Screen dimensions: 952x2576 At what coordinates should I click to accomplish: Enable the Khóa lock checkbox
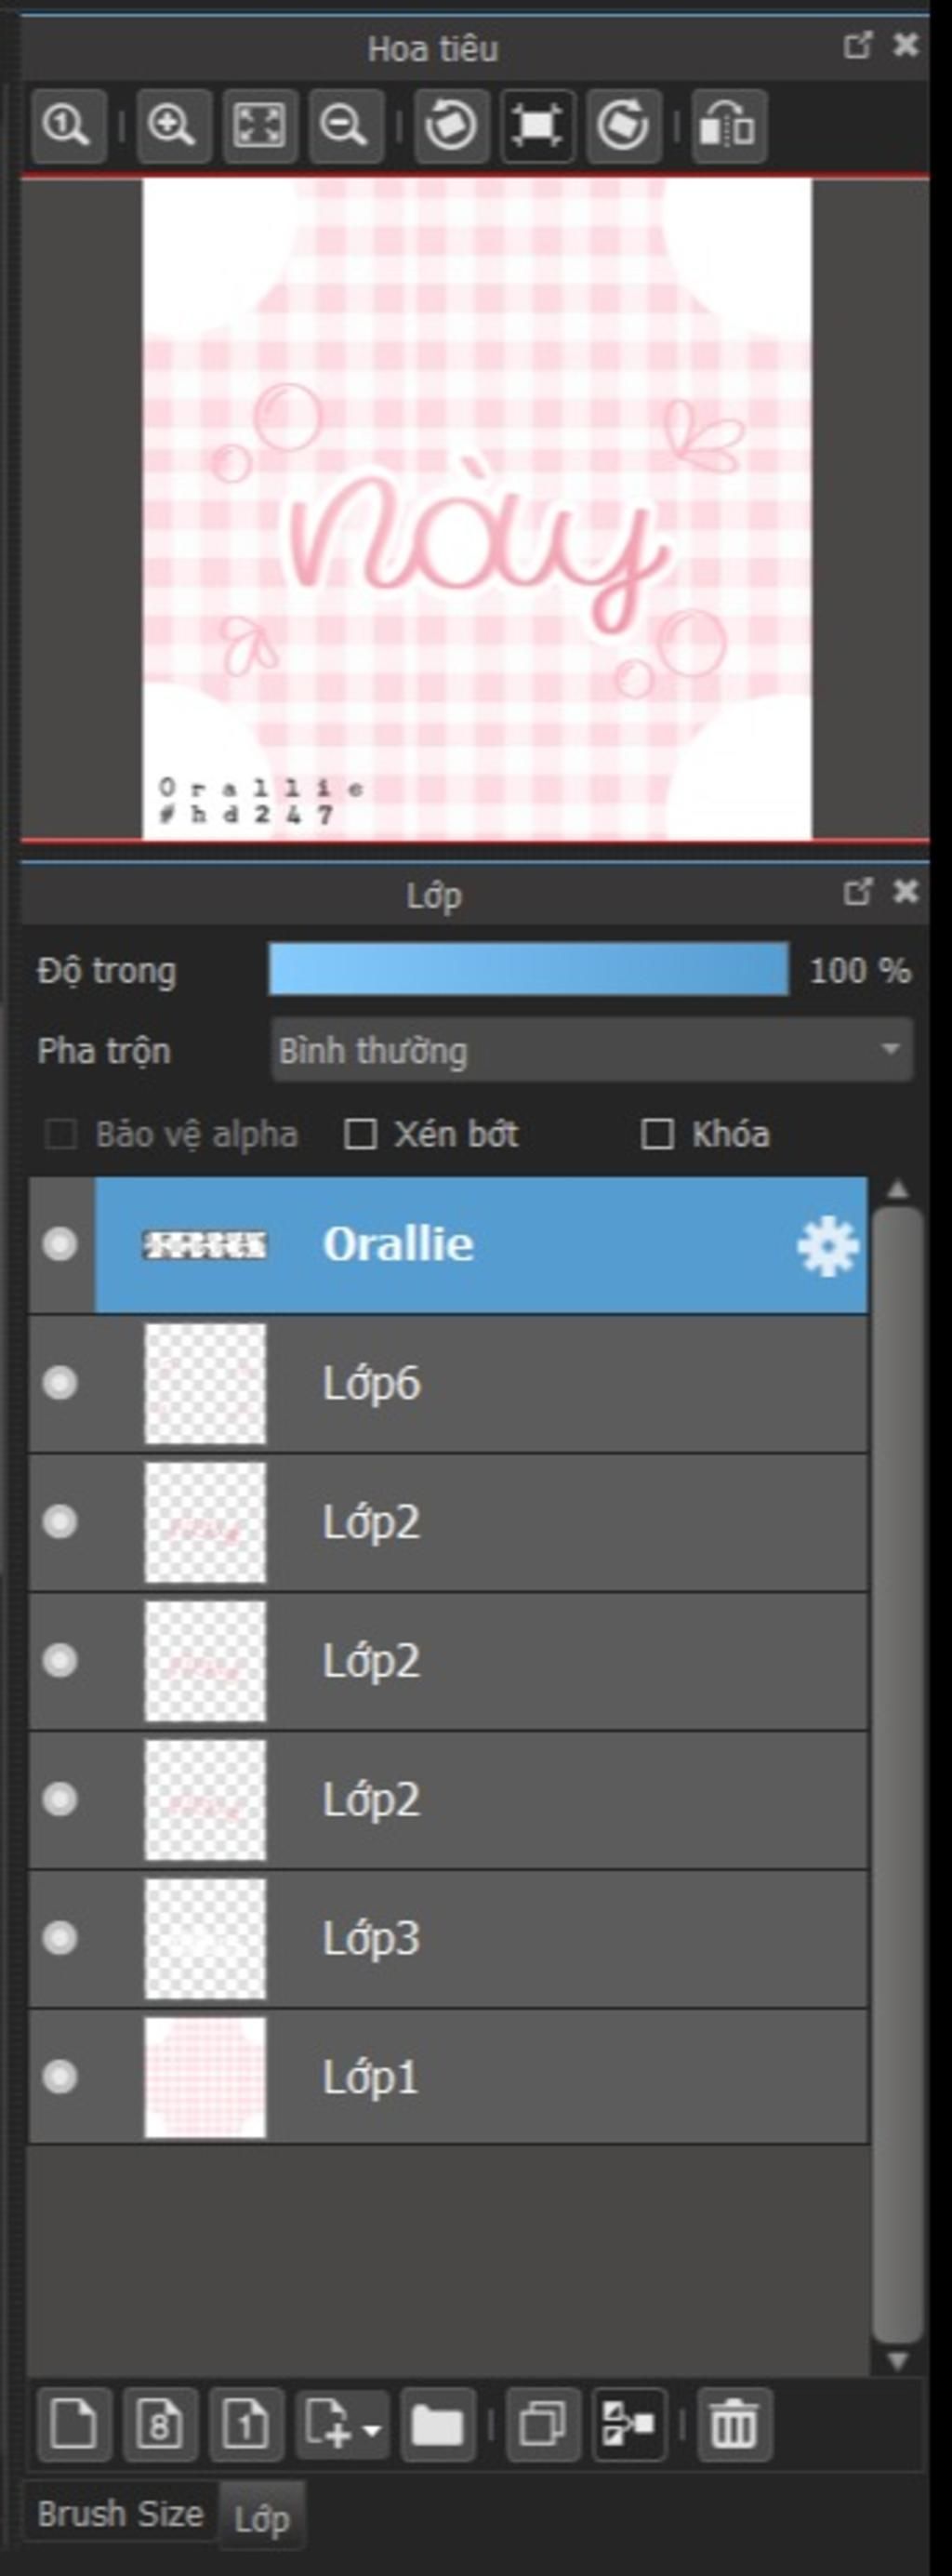pyautogui.click(x=657, y=1134)
